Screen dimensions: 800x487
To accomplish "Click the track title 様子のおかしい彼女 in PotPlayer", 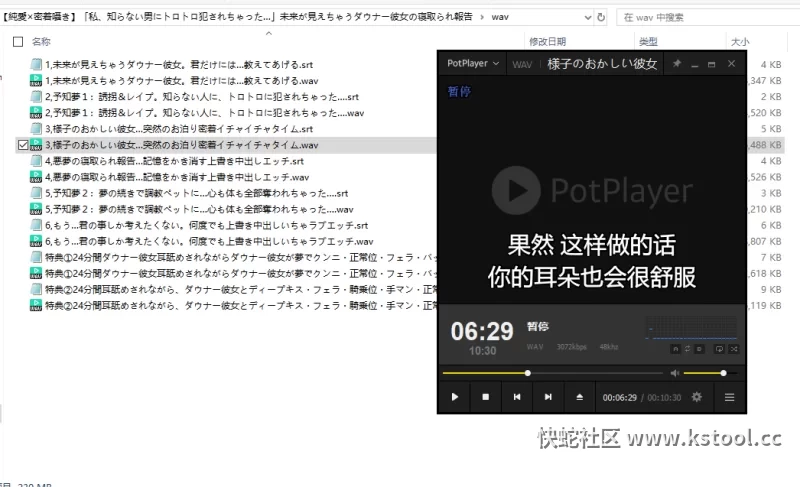I will click(602, 64).
